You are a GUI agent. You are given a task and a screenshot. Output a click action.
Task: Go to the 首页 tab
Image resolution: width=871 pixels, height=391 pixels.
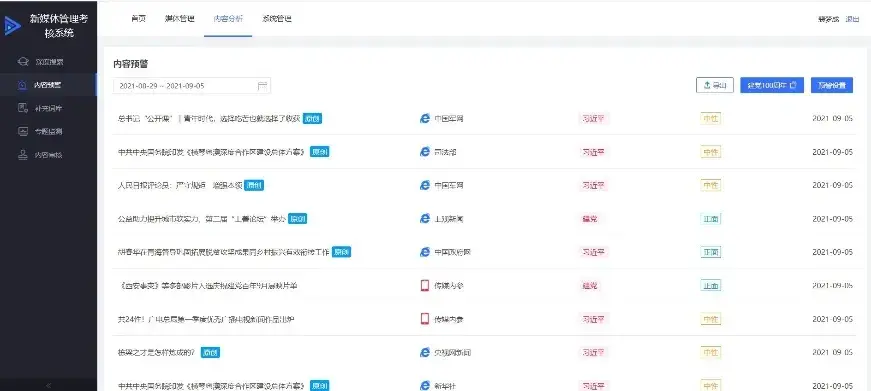point(138,18)
